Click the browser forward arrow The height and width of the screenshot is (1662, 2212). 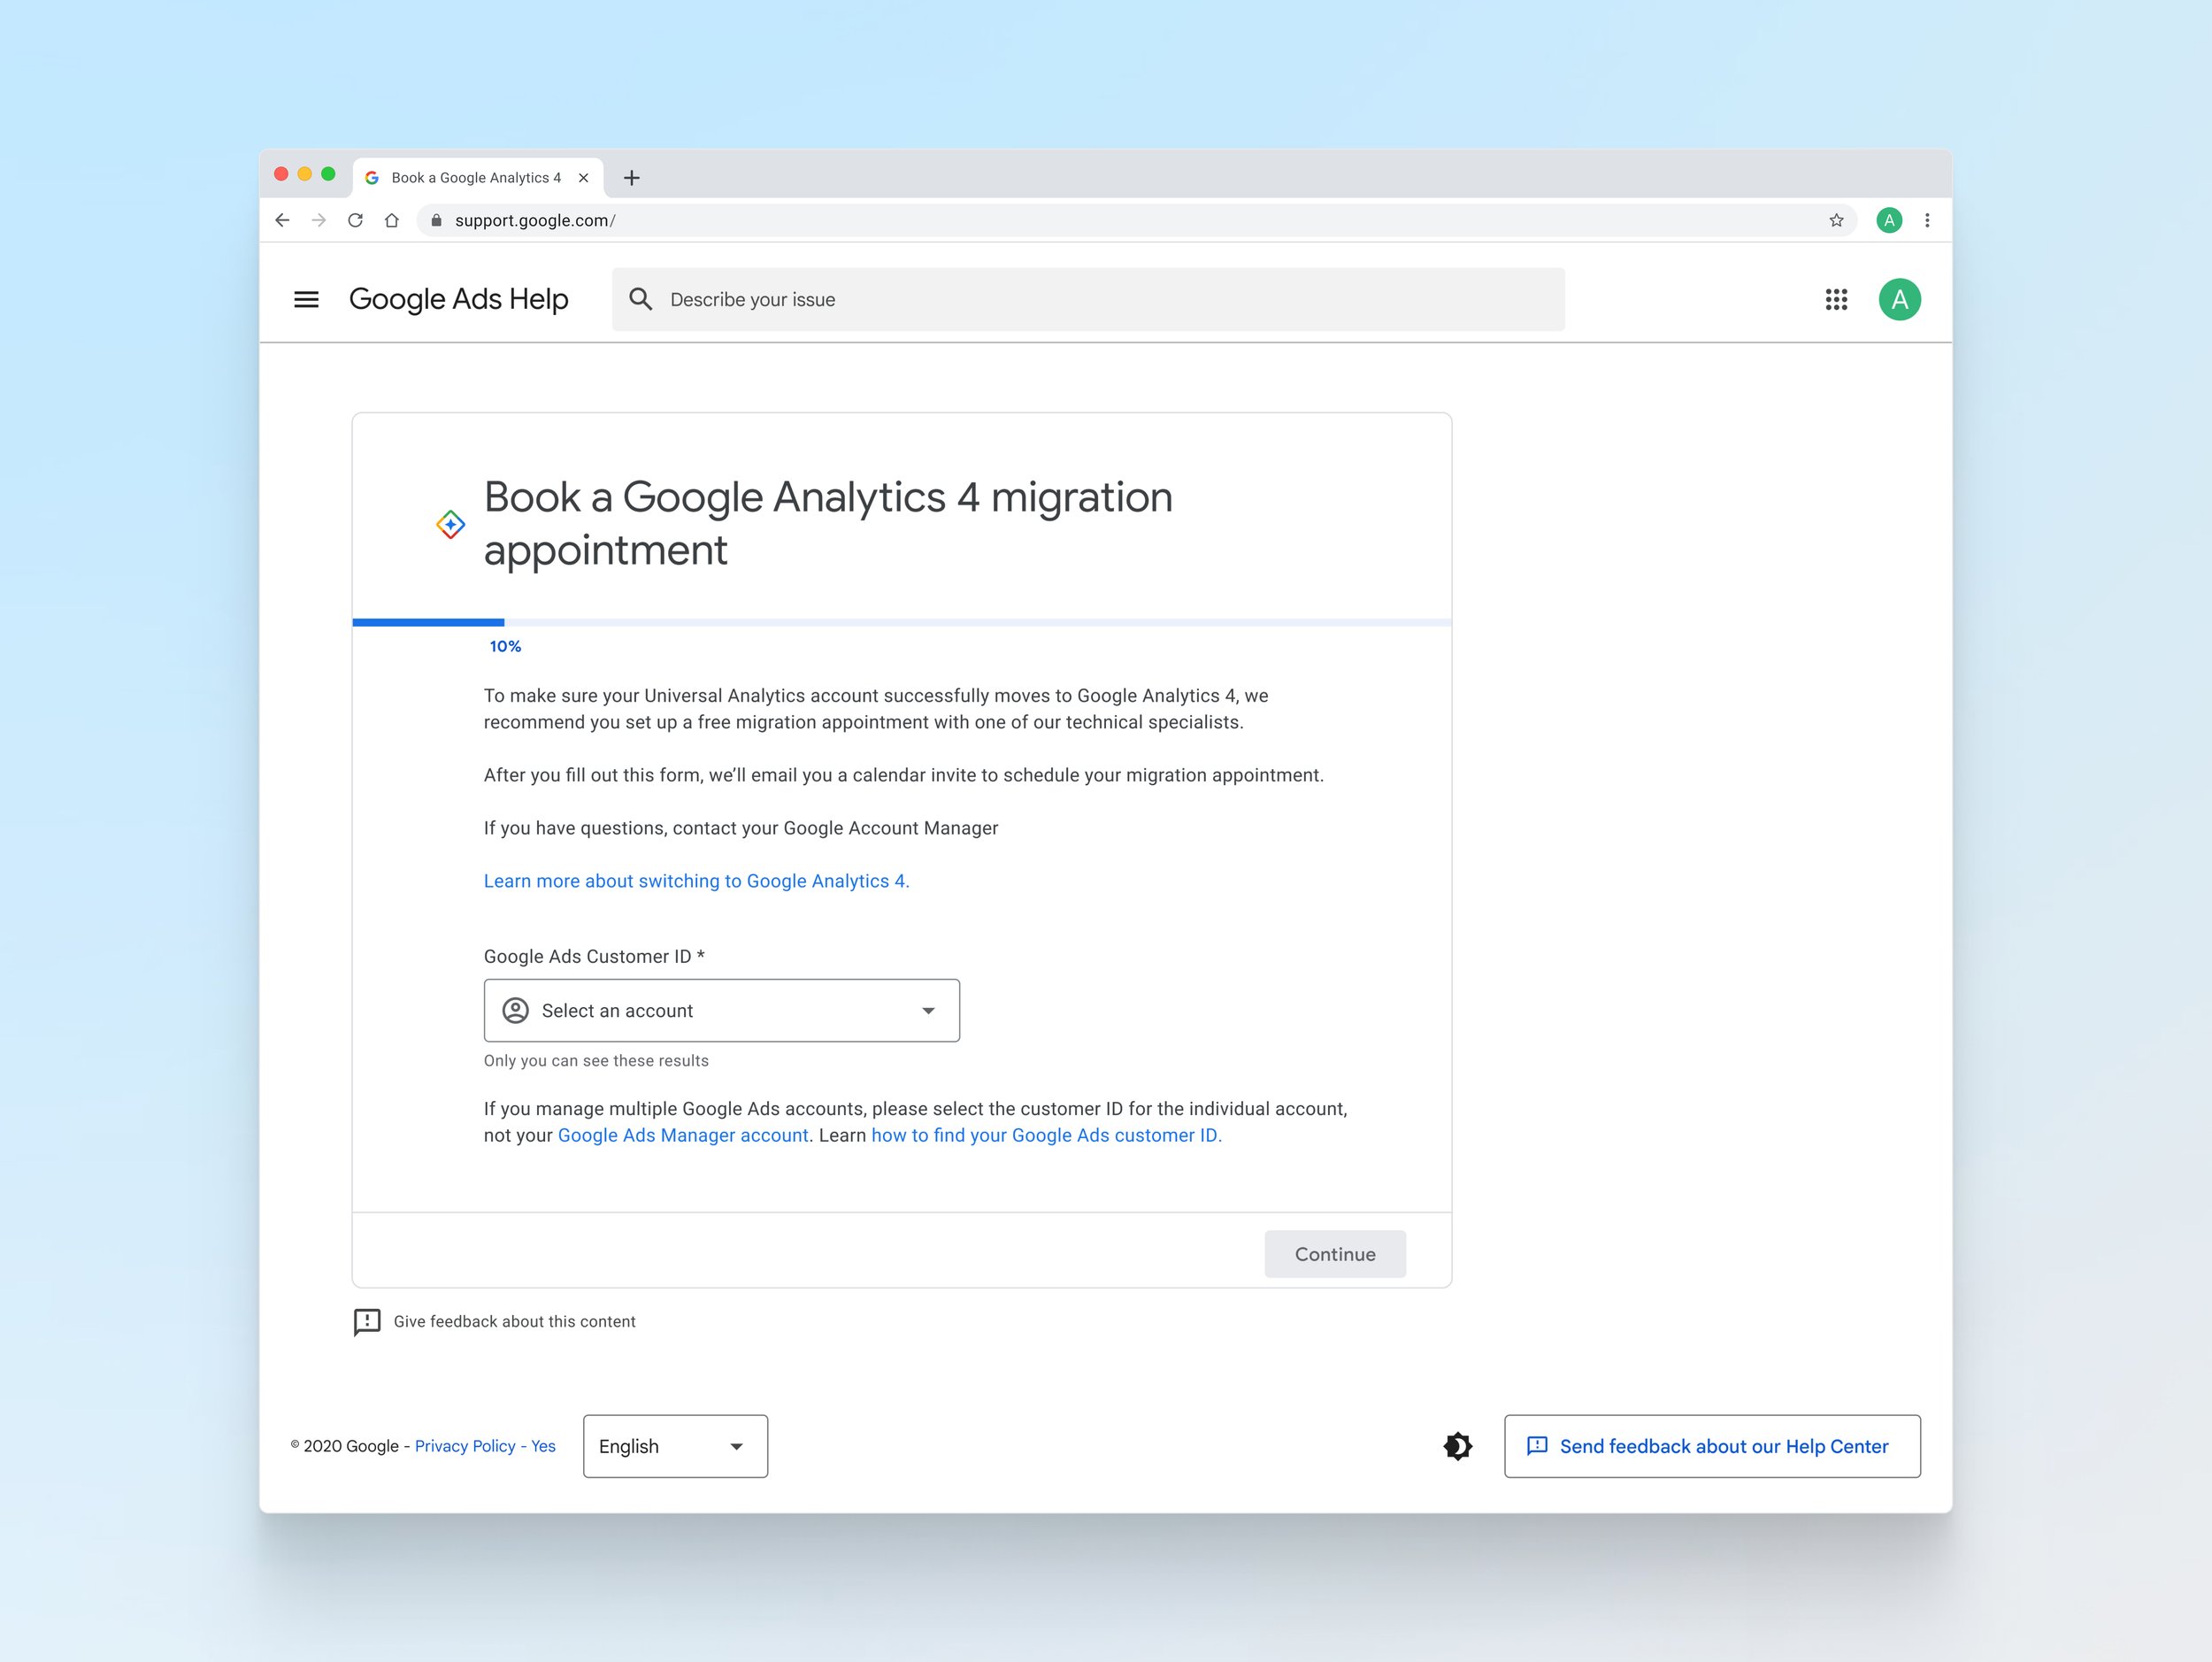pos(319,220)
